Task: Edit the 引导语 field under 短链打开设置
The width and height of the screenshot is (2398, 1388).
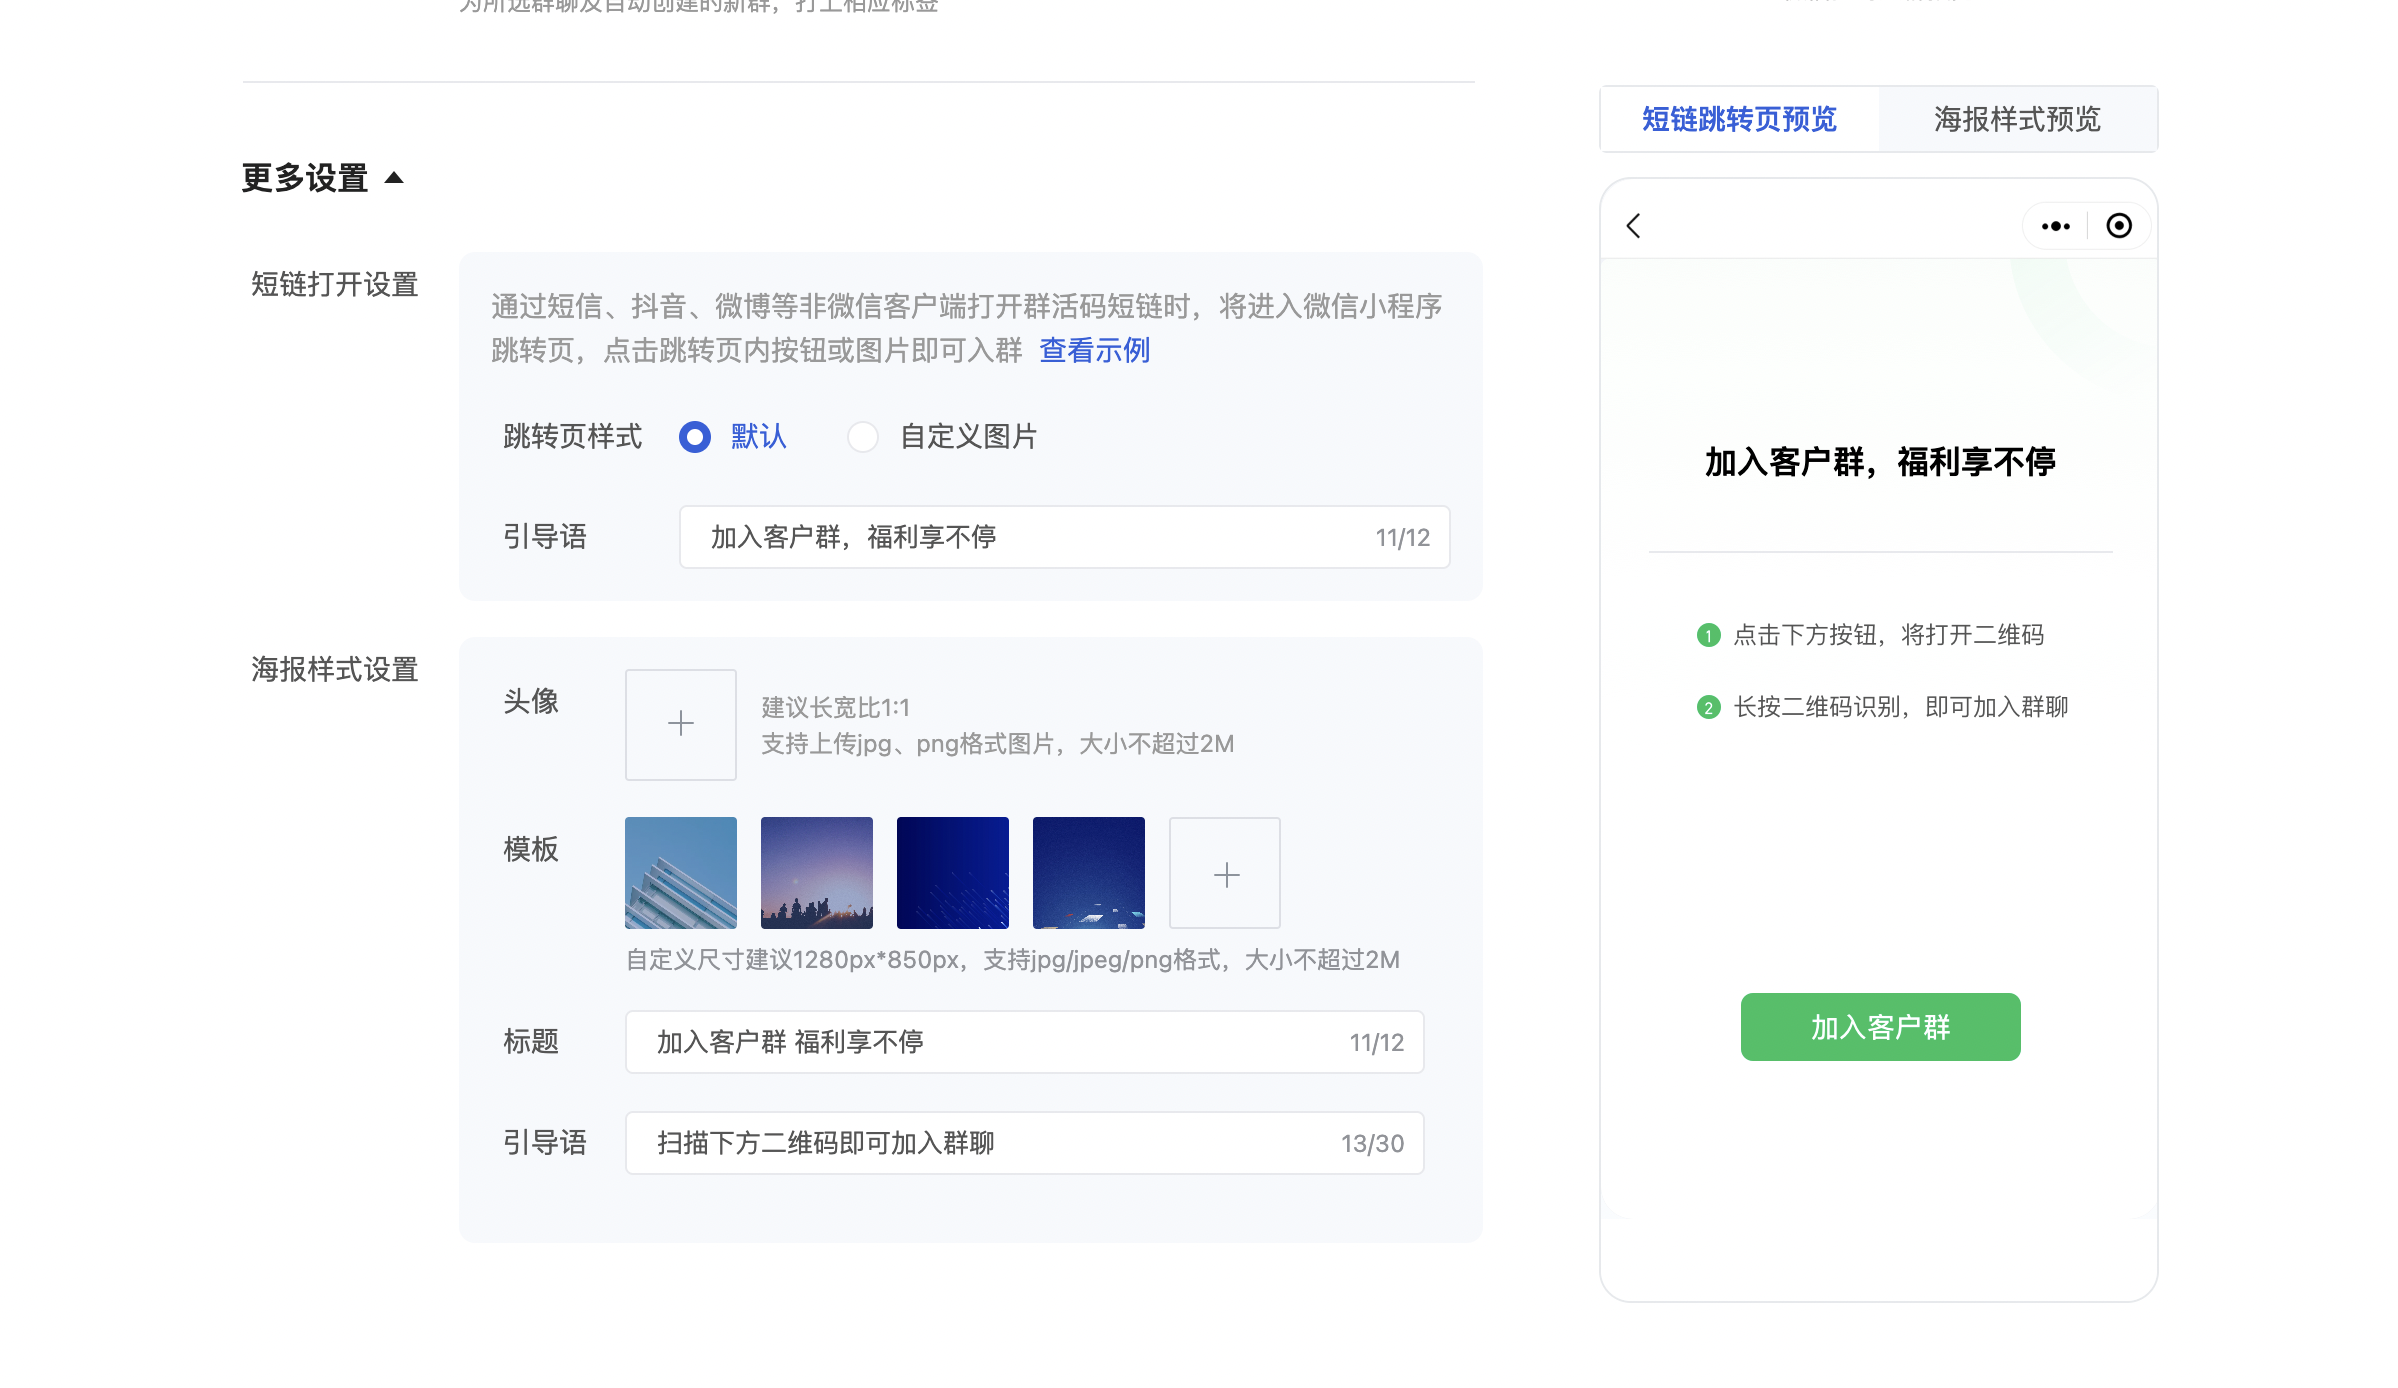Action: point(1065,537)
